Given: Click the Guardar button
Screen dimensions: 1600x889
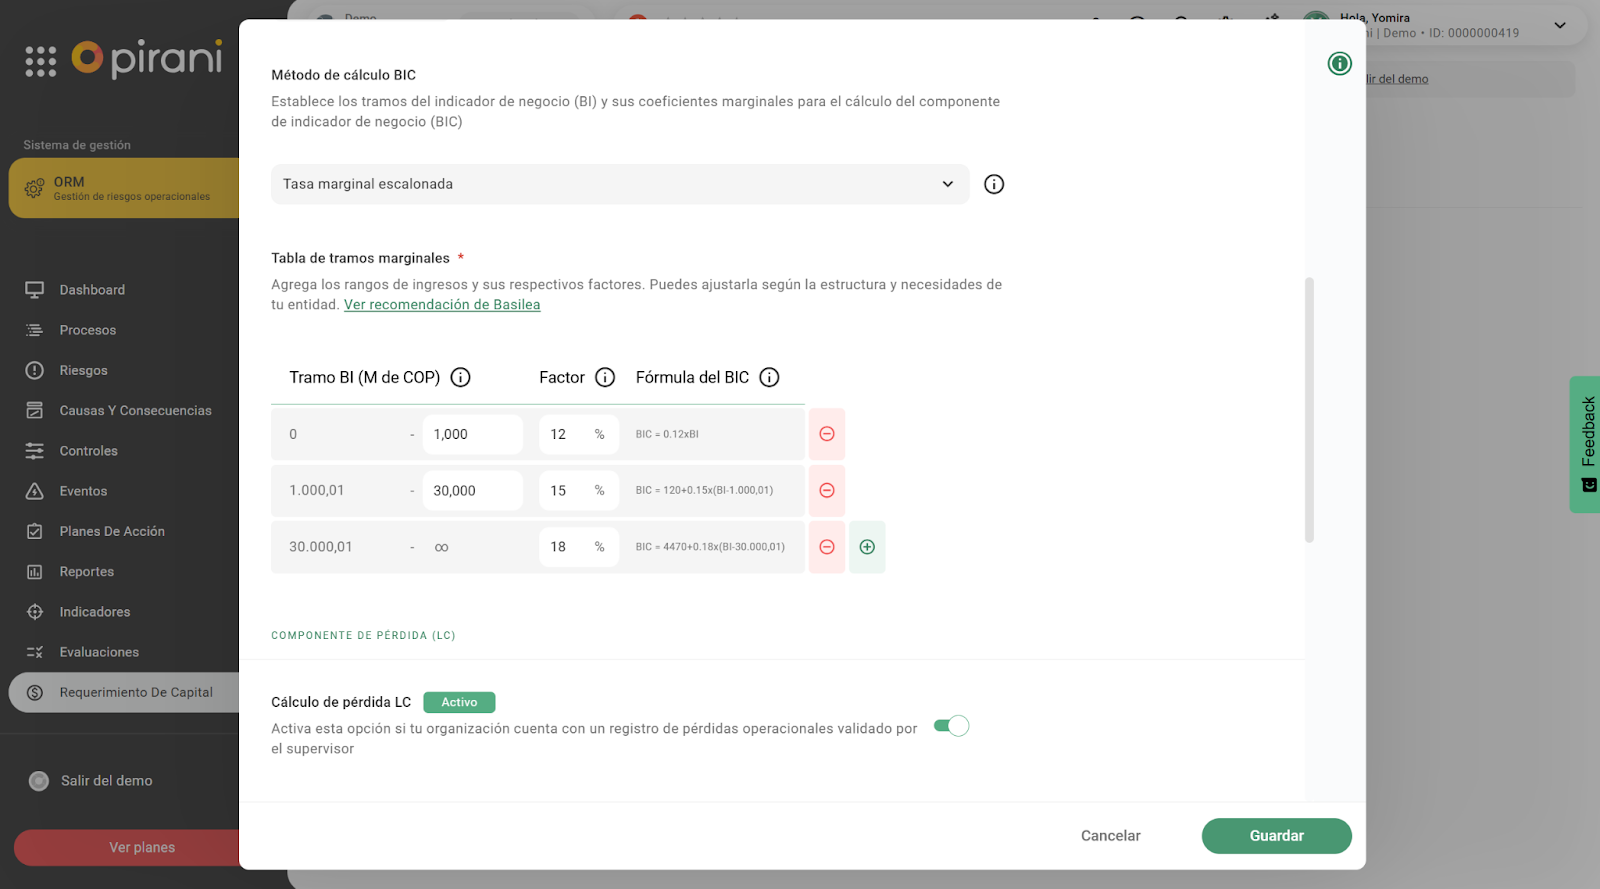Looking at the screenshot, I should coord(1276,836).
